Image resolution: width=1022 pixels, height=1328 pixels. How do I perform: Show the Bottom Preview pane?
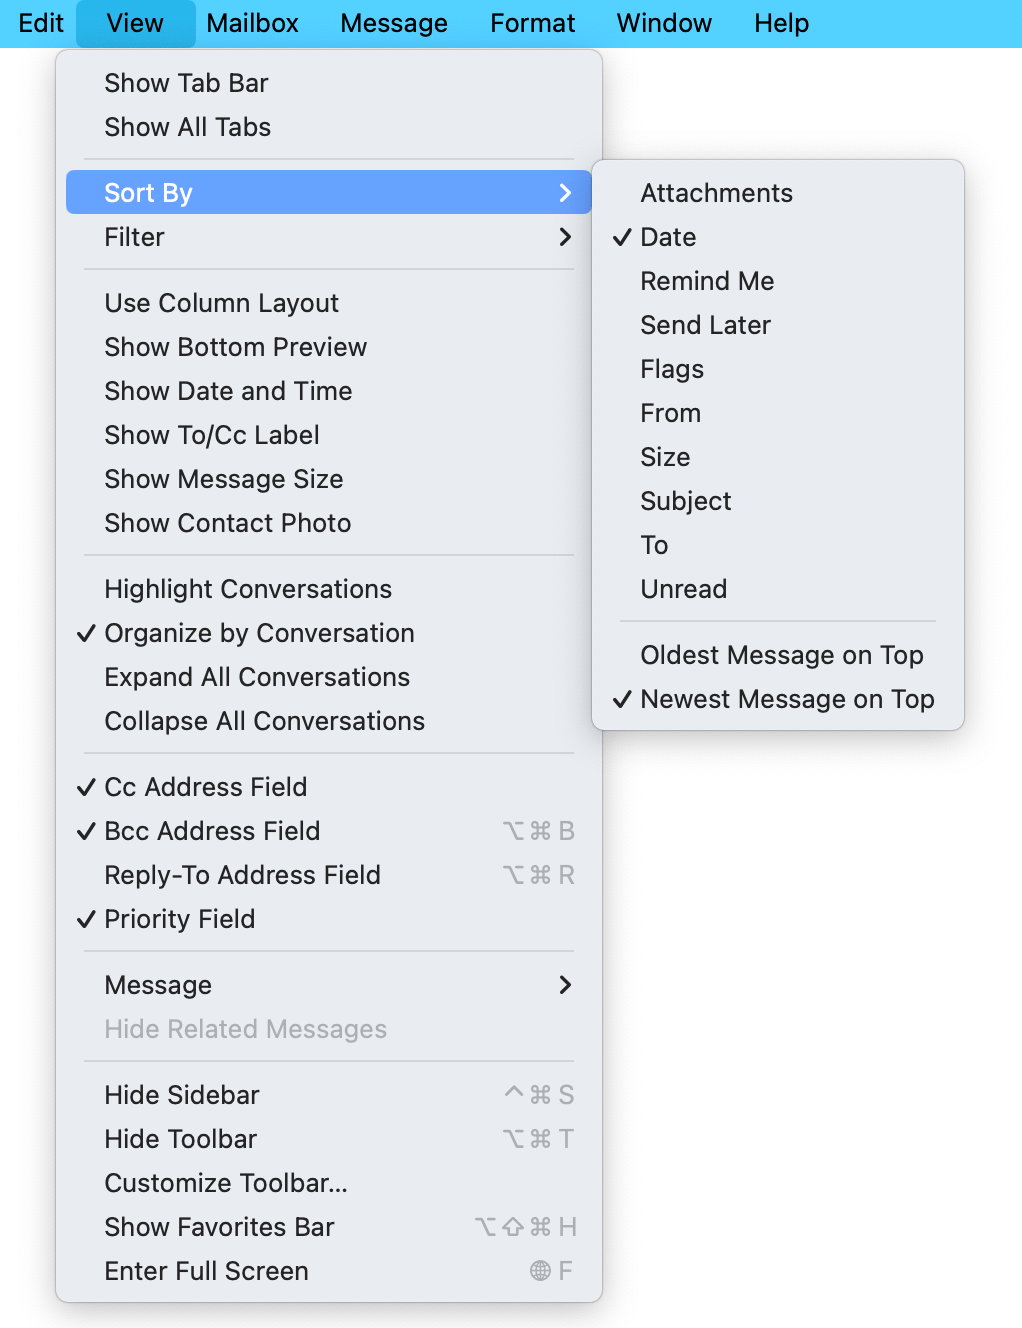click(236, 347)
